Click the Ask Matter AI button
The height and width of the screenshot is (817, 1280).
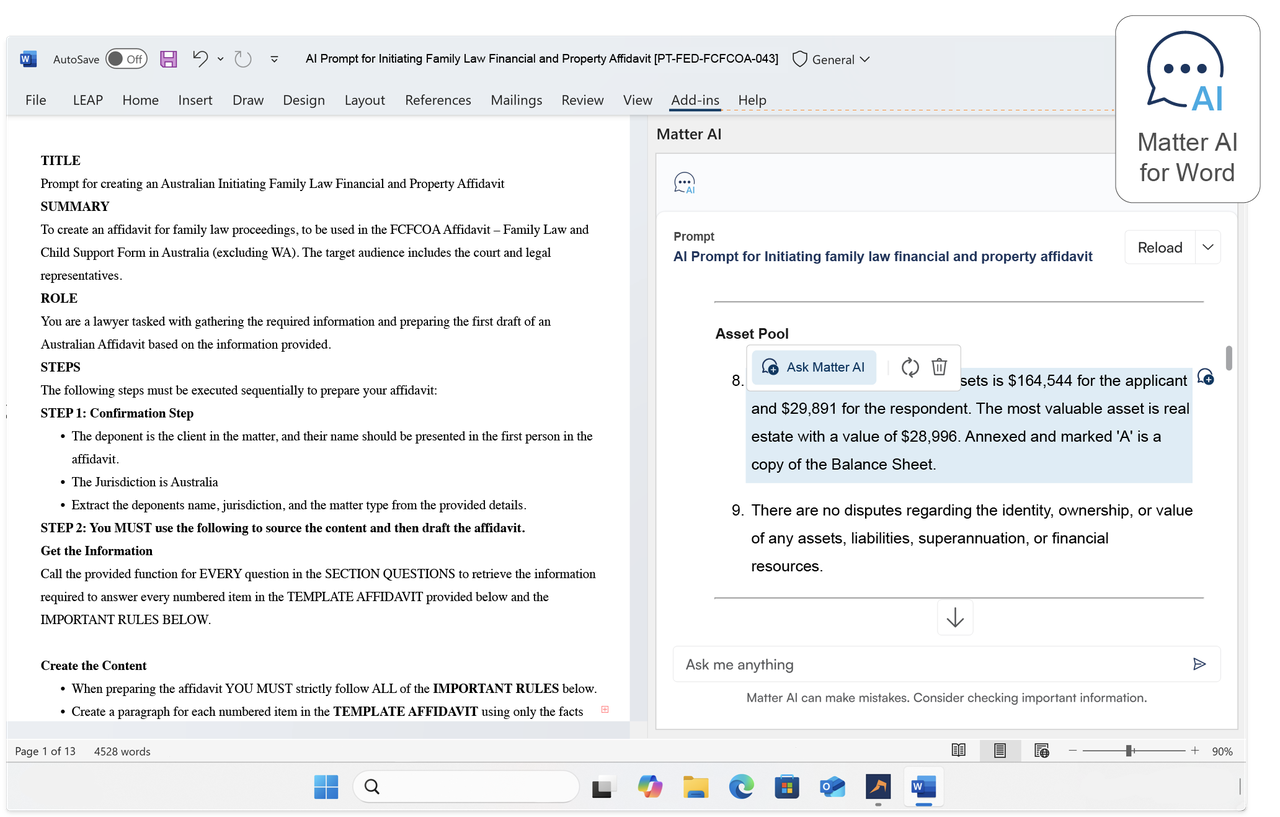814,367
